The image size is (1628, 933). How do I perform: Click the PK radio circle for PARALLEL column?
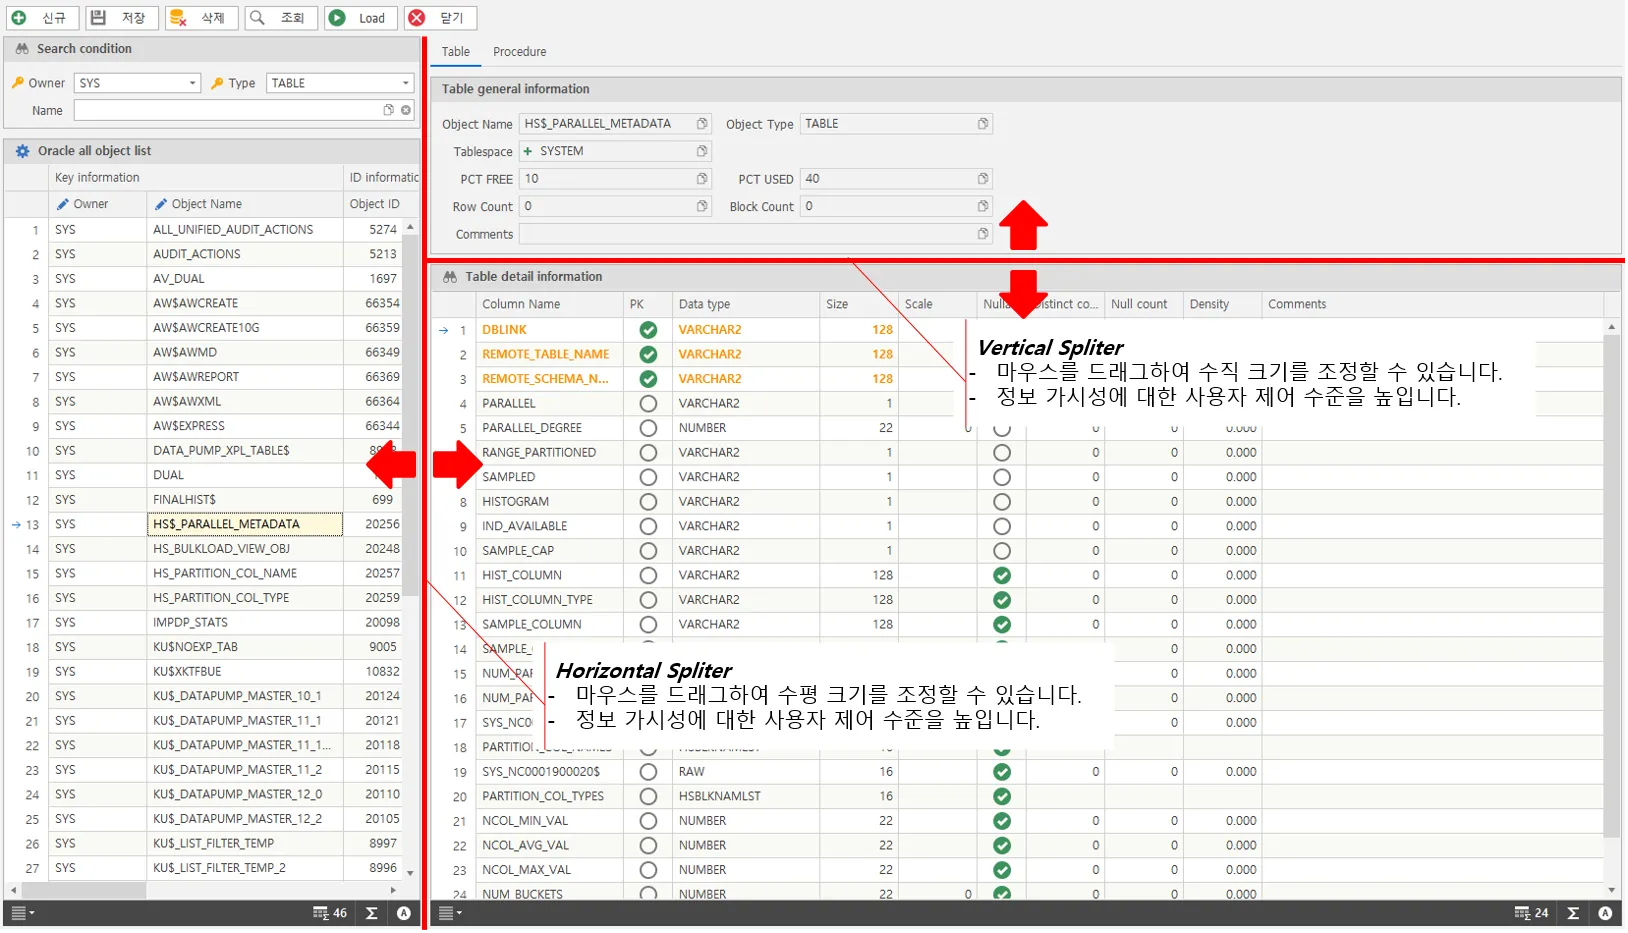coord(647,403)
